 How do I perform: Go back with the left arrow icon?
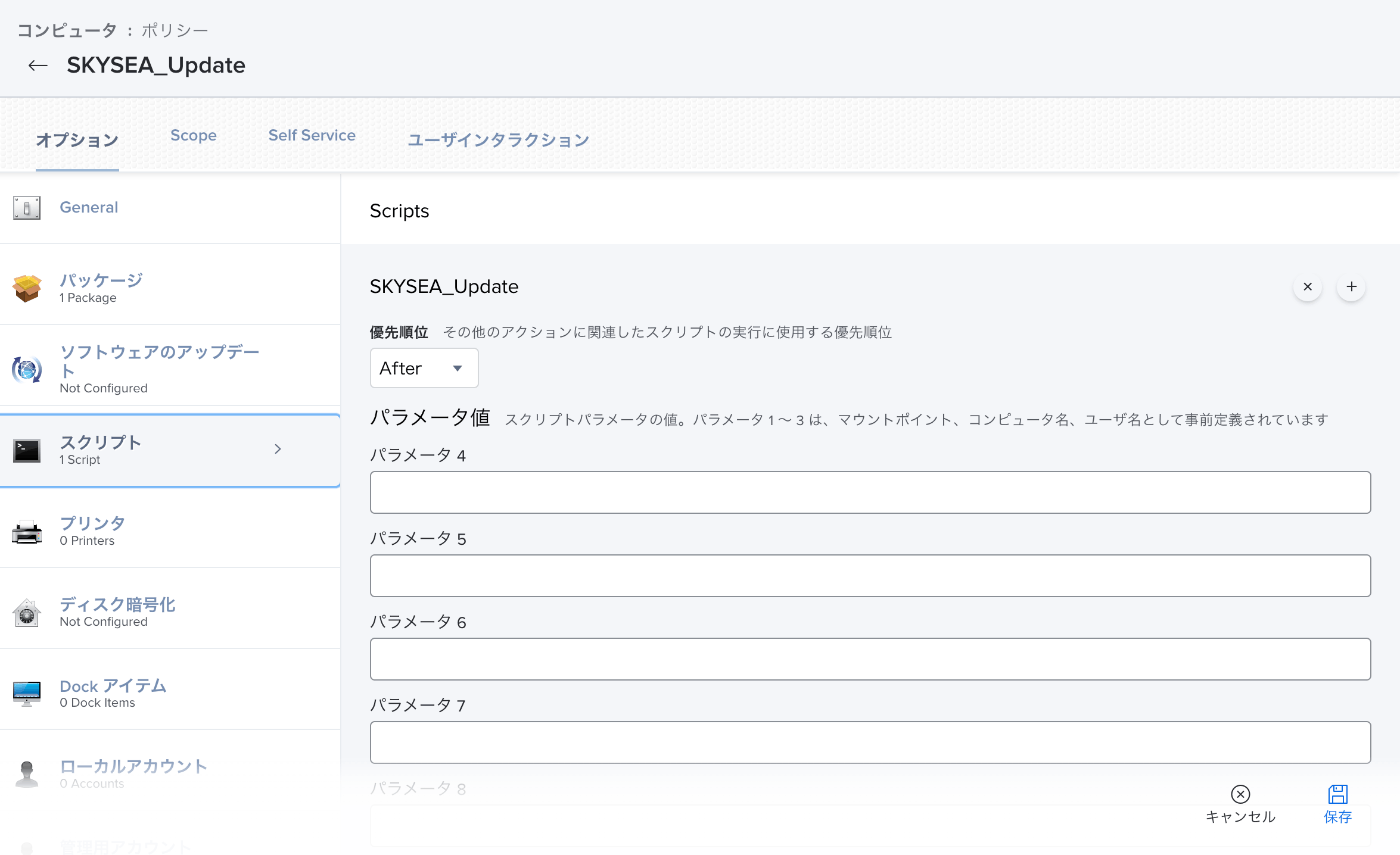38,65
